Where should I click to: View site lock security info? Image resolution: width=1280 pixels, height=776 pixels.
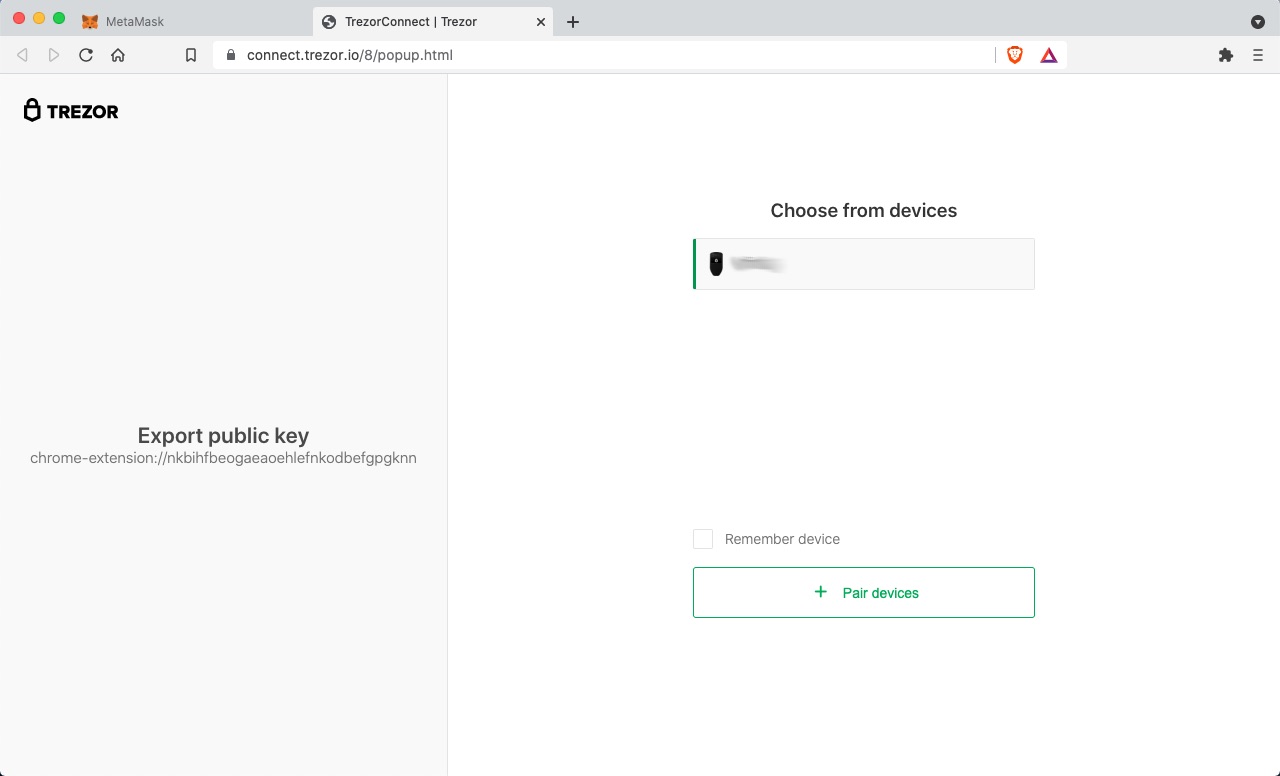coord(231,55)
